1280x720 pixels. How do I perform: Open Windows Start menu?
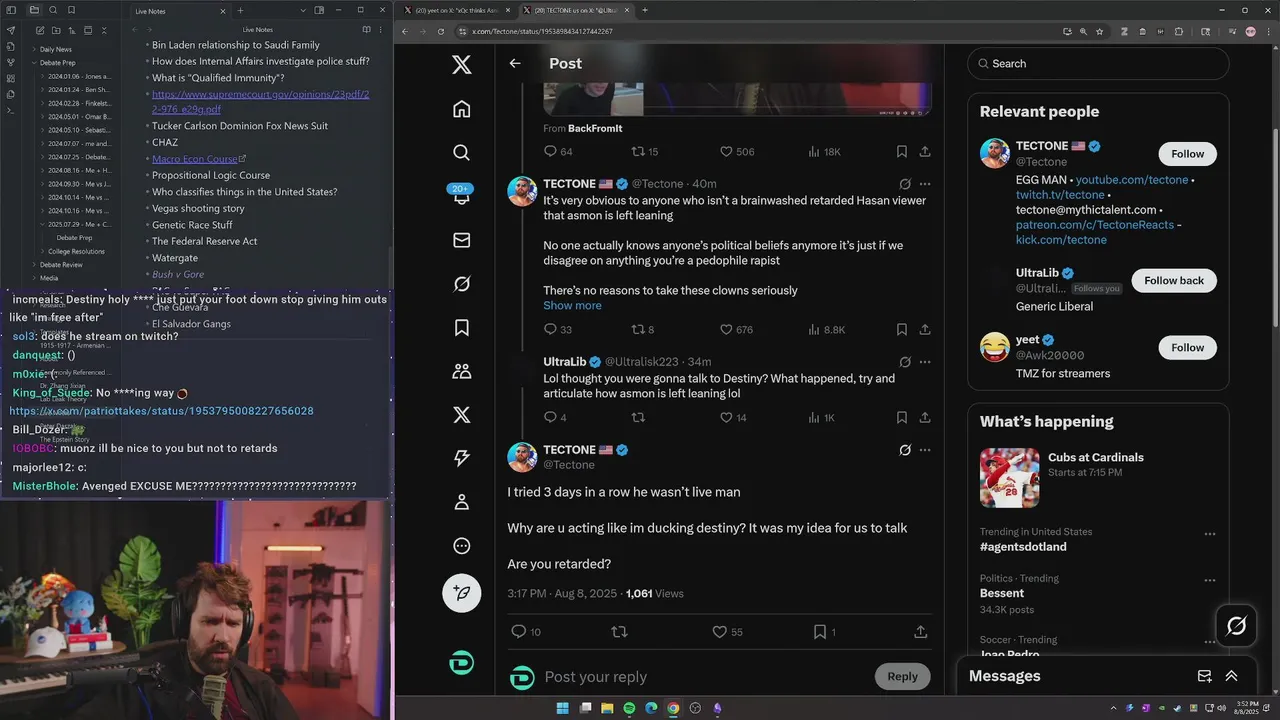click(x=562, y=708)
